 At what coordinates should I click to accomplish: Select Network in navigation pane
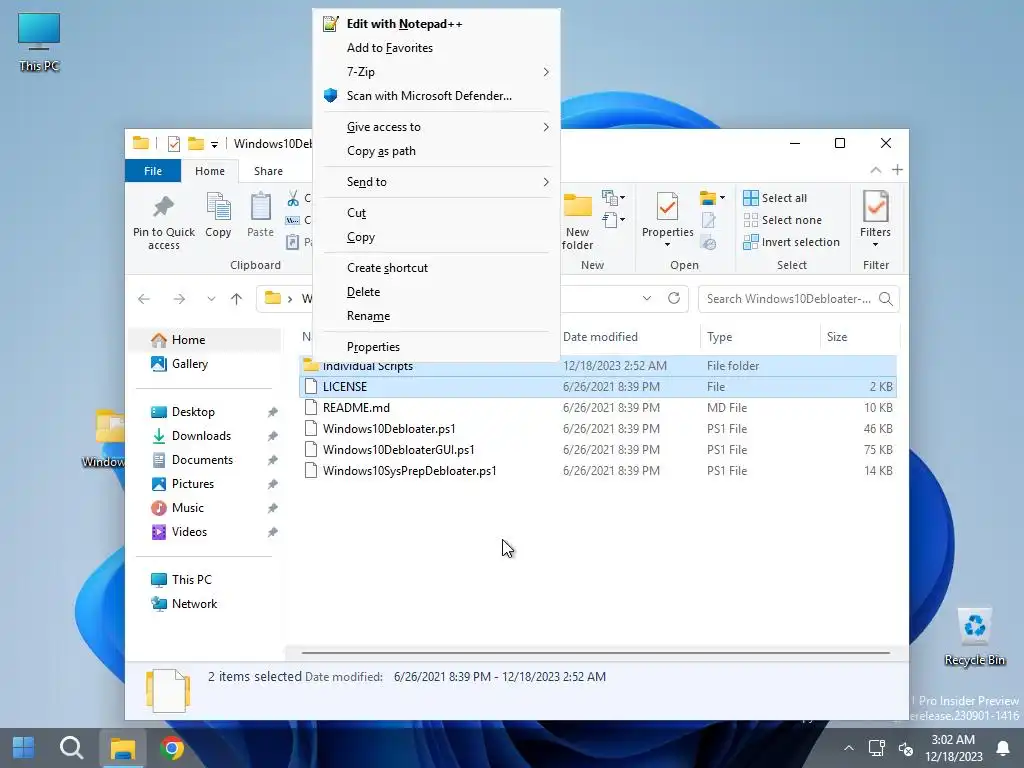(205, 603)
